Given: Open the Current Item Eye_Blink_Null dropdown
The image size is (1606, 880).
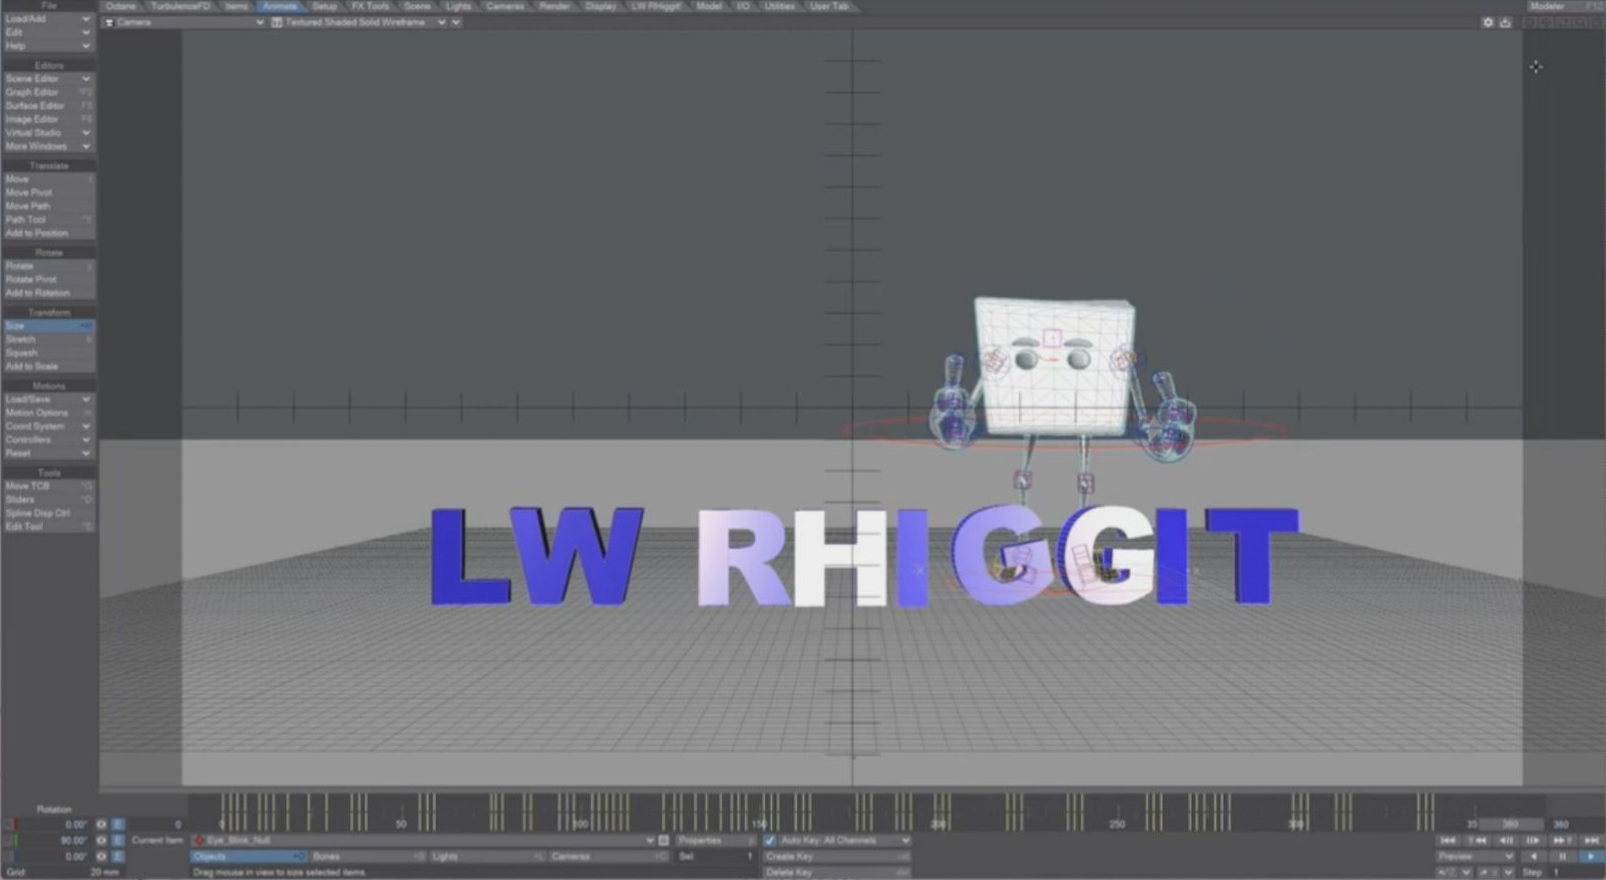Looking at the screenshot, I should coord(423,840).
